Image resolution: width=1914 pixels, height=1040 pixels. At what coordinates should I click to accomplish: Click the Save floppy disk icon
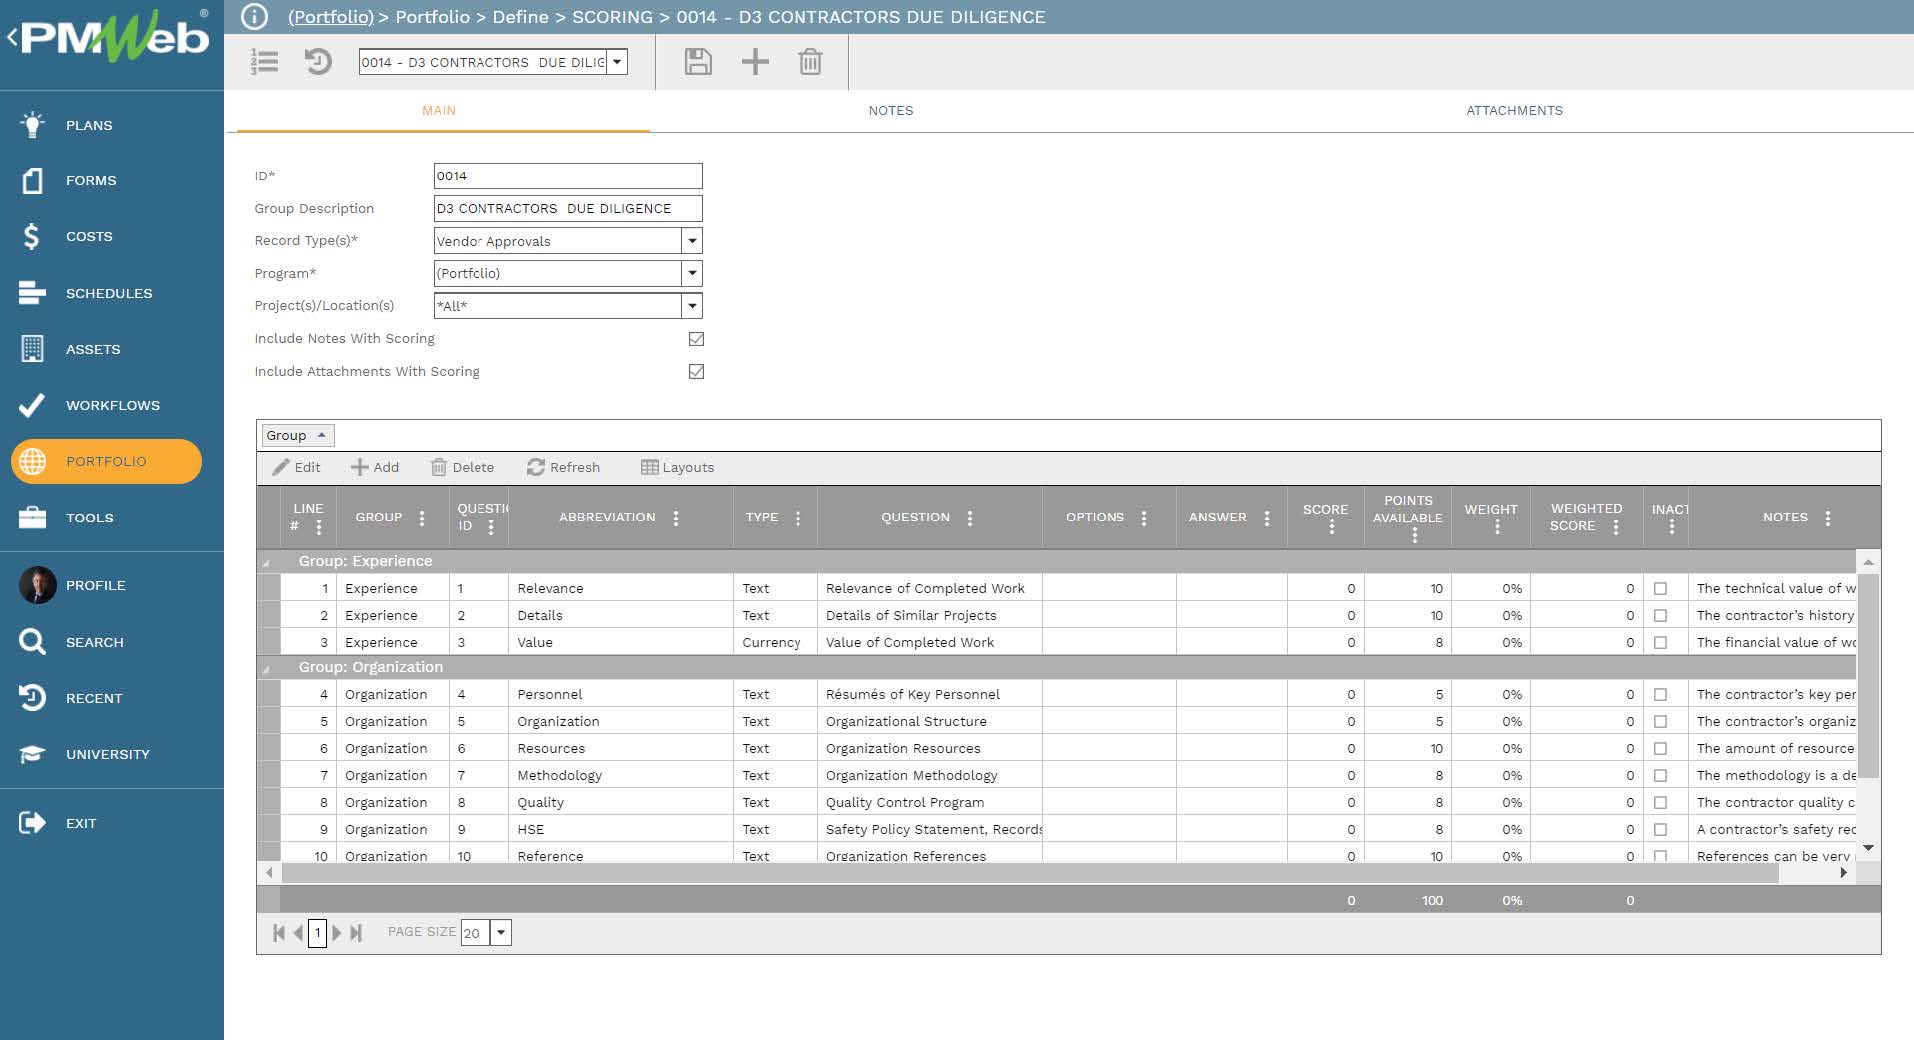[697, 62]
